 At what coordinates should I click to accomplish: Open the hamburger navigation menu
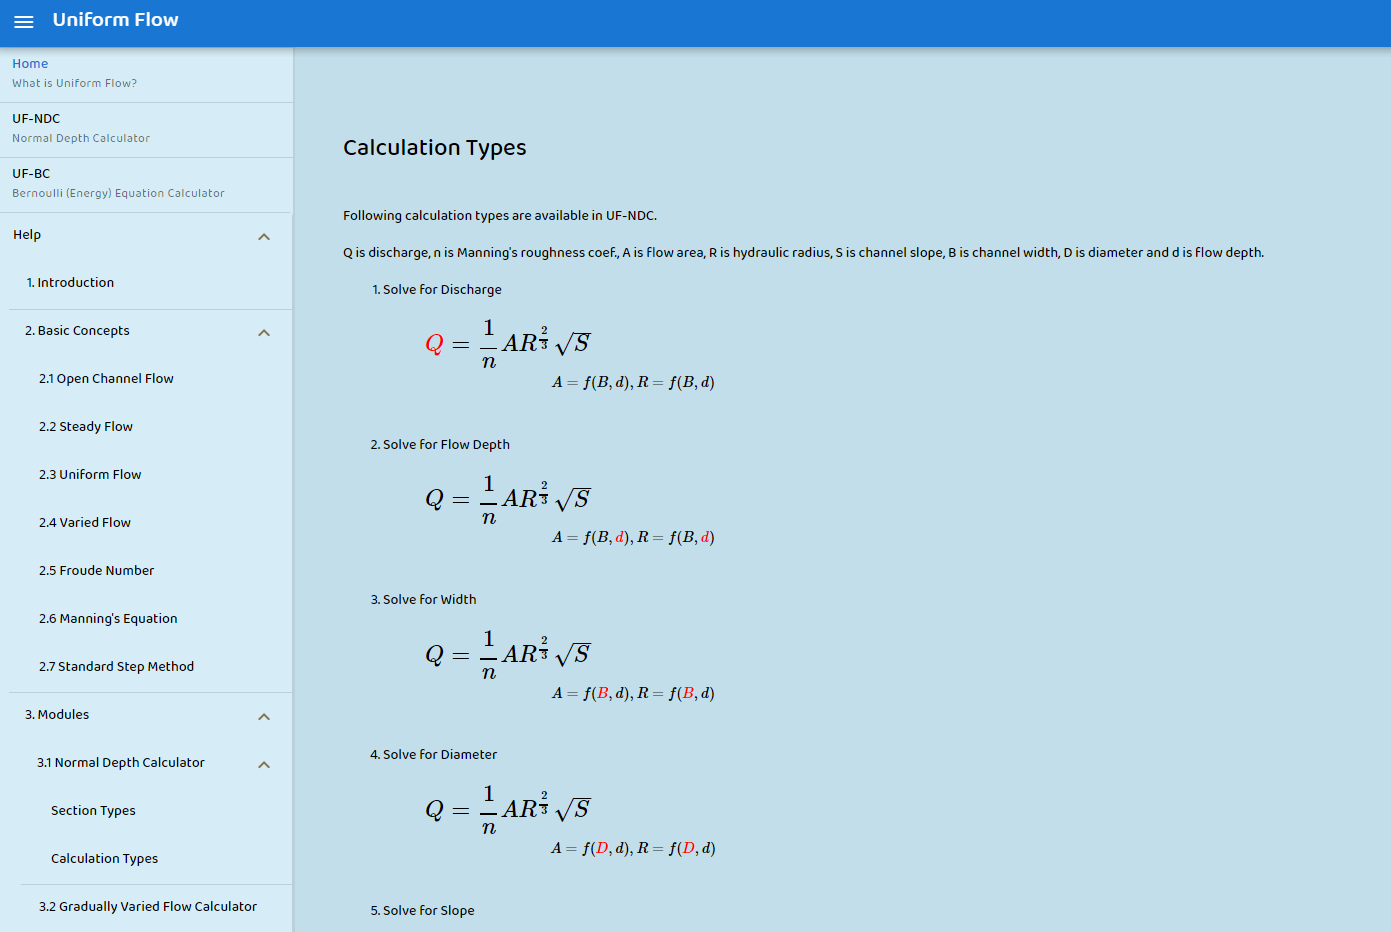[24, 21]
